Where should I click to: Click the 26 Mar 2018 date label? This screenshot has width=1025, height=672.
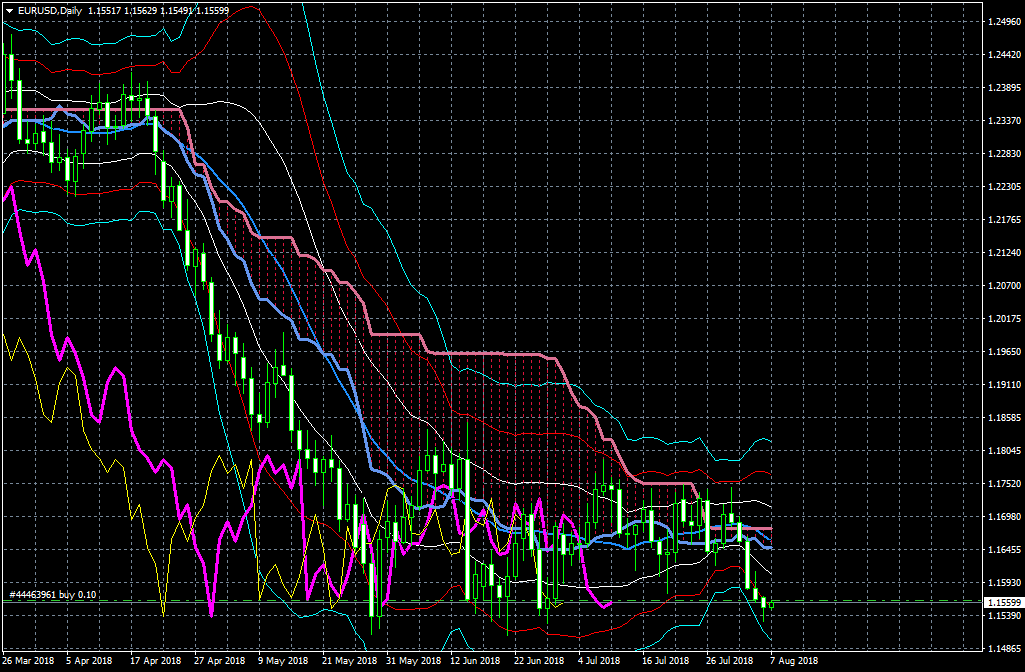pos(28,661)
